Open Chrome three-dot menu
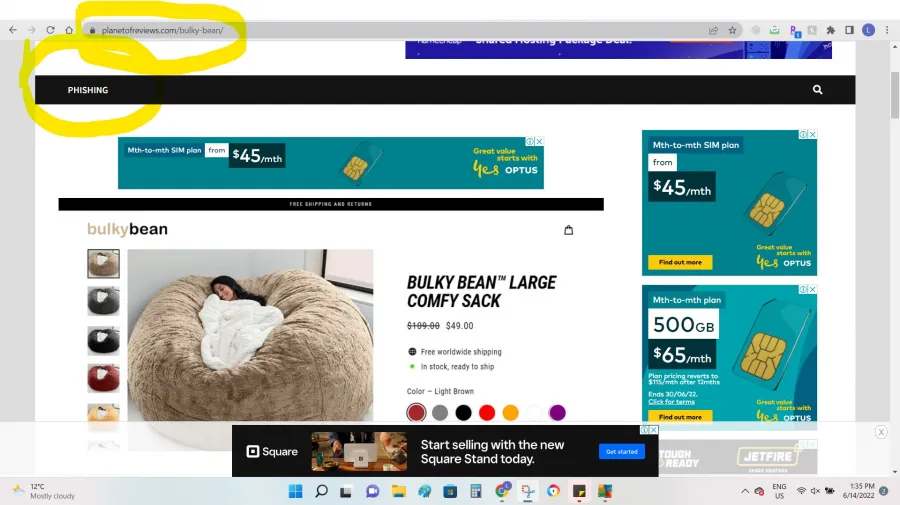This screenshot has width=900, height=505. point(887,30)
